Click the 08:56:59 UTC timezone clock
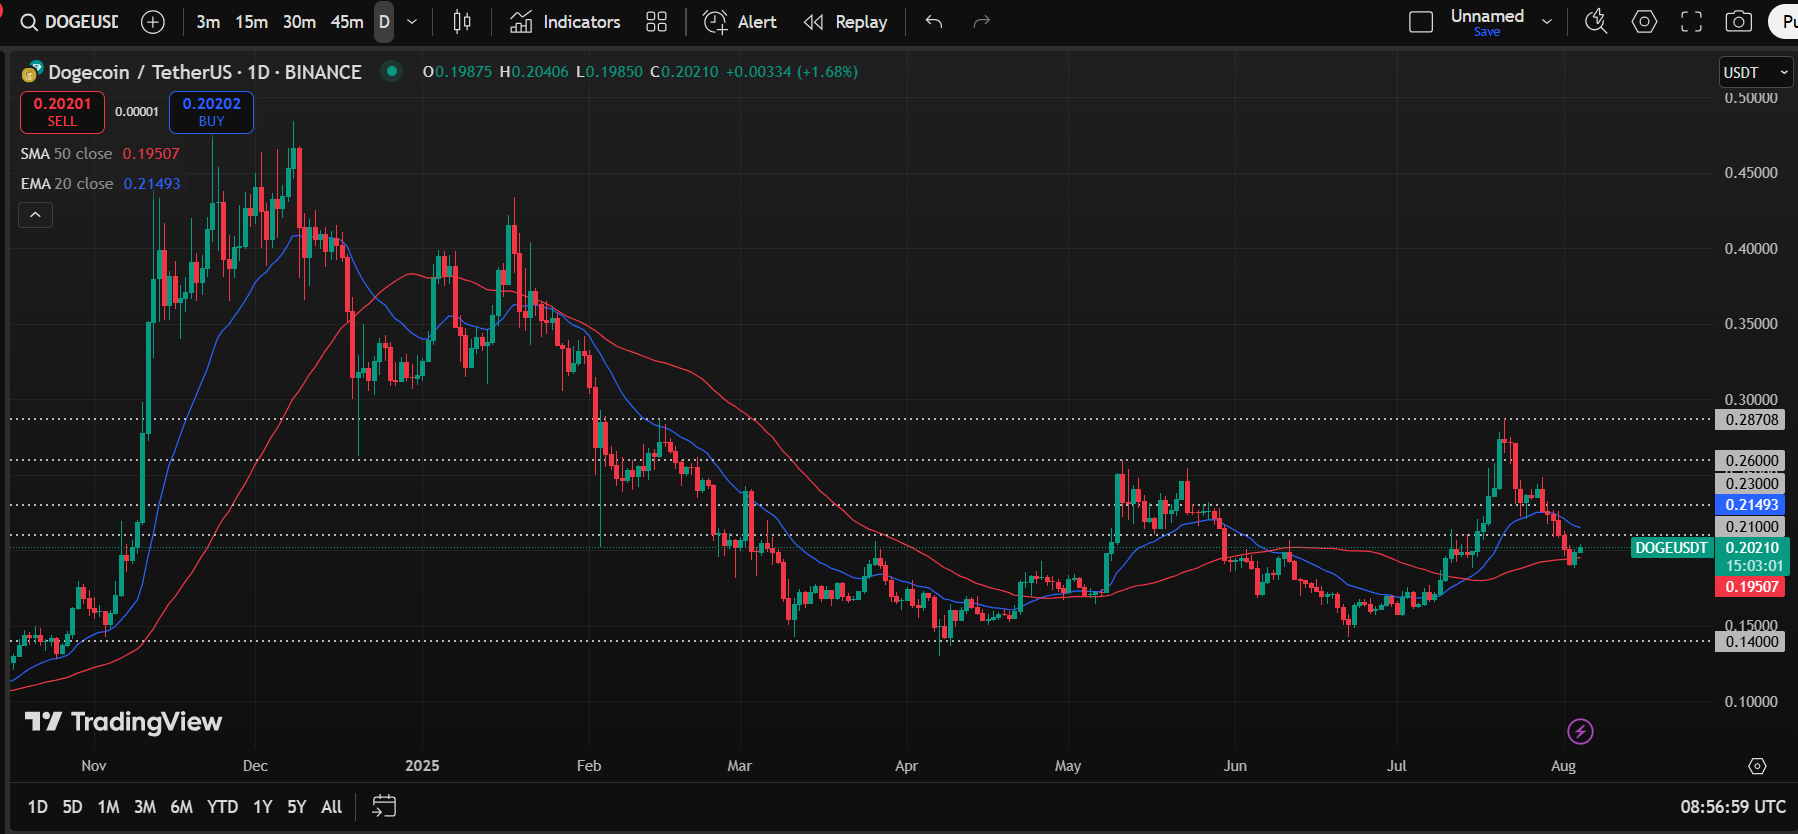 pos(1733,807)
